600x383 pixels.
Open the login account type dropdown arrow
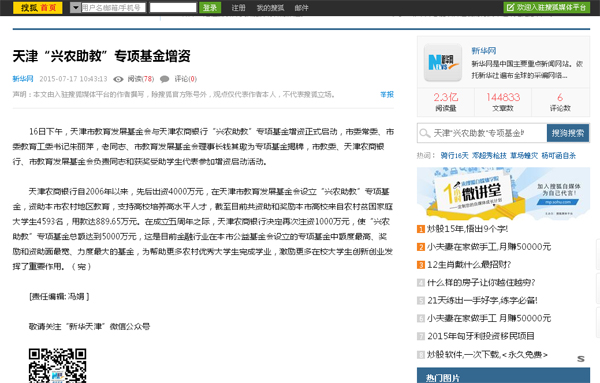75,8
